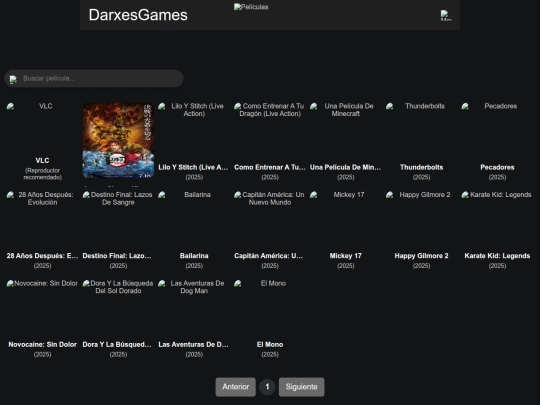This screenshot has height=405, width=540.
Task: Click the Demon Slayer movie poster thumbnail
Action: [x=118, y=140]
